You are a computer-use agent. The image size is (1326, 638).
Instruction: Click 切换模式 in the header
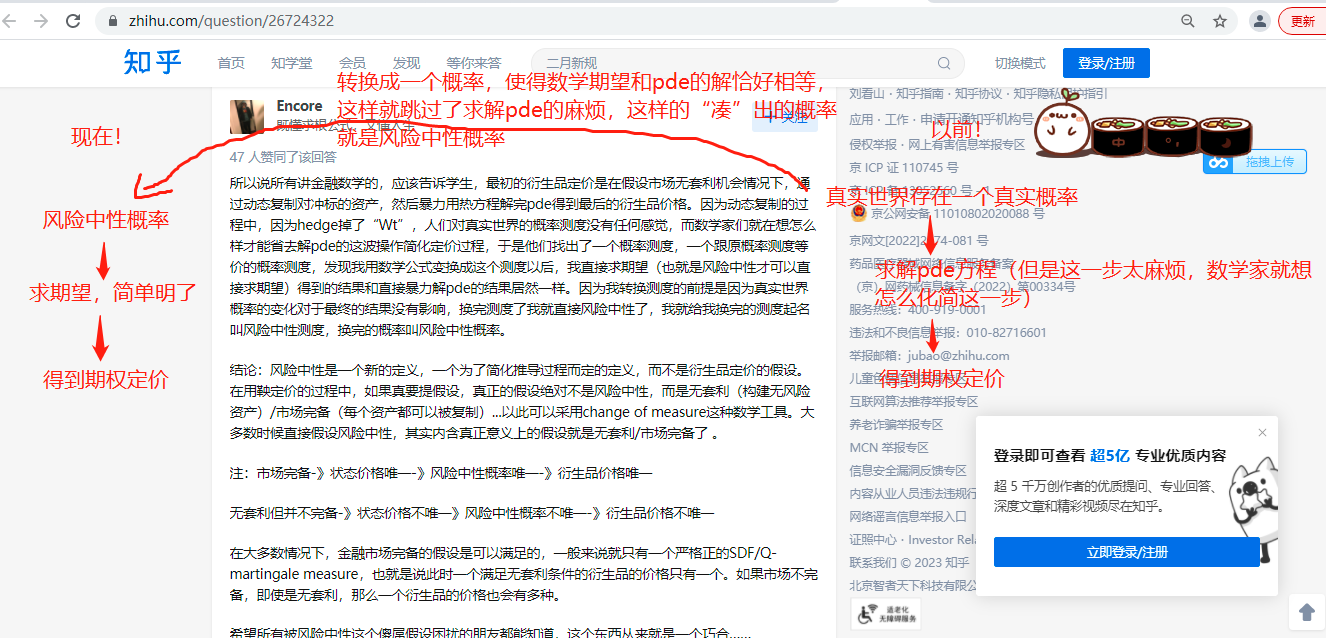coord(1020,63)
